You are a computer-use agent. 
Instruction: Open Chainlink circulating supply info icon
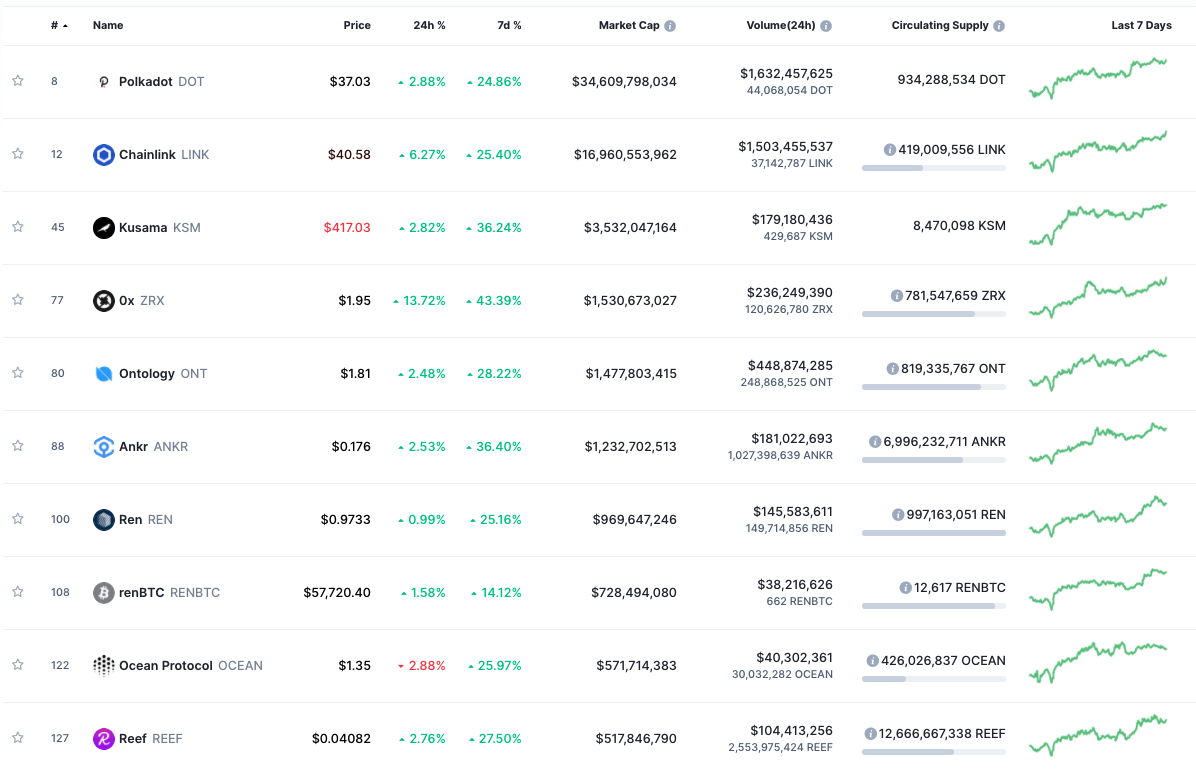pyautogui.click(x=889, y=150)
